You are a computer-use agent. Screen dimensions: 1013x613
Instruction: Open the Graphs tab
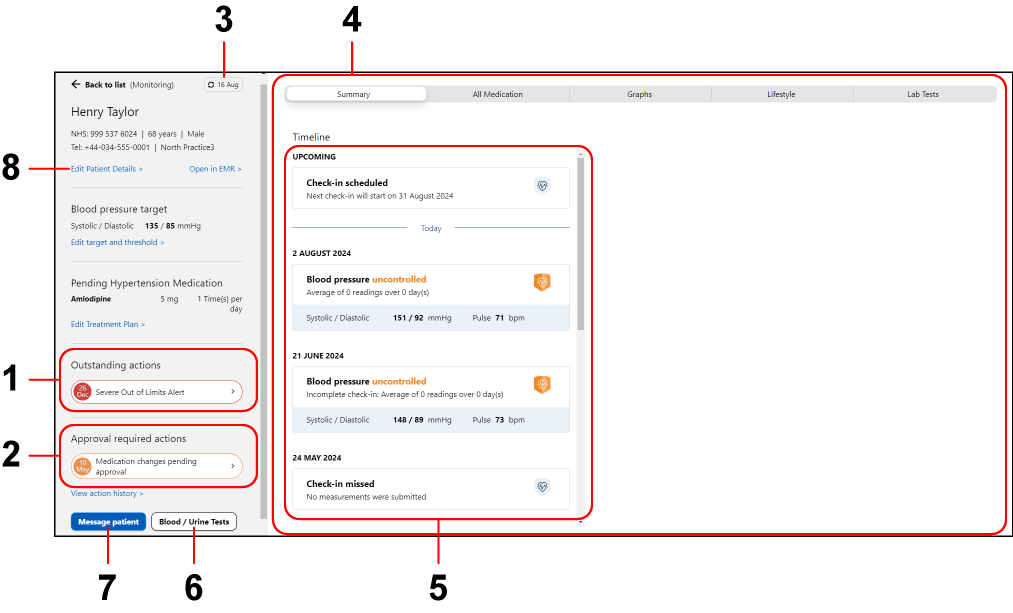(x=640, y=94)
